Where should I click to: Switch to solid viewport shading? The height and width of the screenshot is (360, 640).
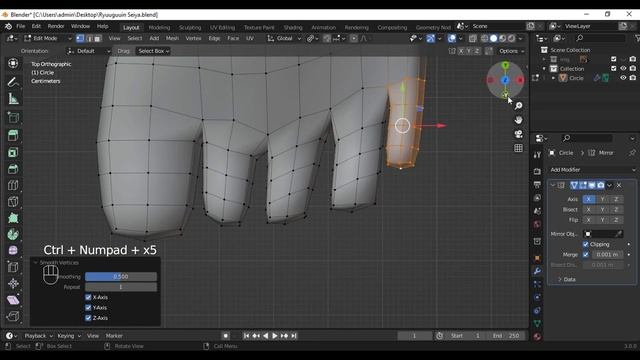coord(493,38)
